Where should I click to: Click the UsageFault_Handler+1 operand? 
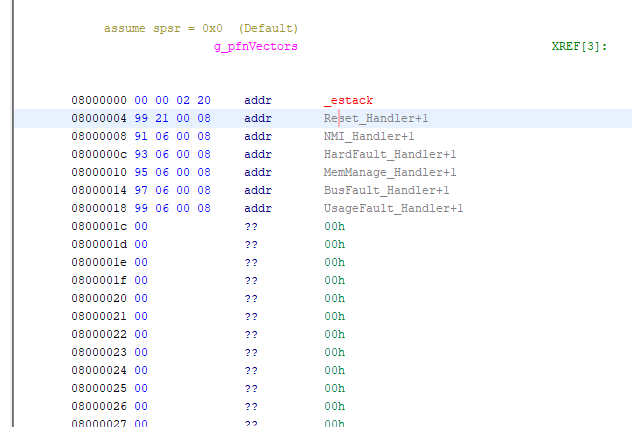tap(393, 209)
